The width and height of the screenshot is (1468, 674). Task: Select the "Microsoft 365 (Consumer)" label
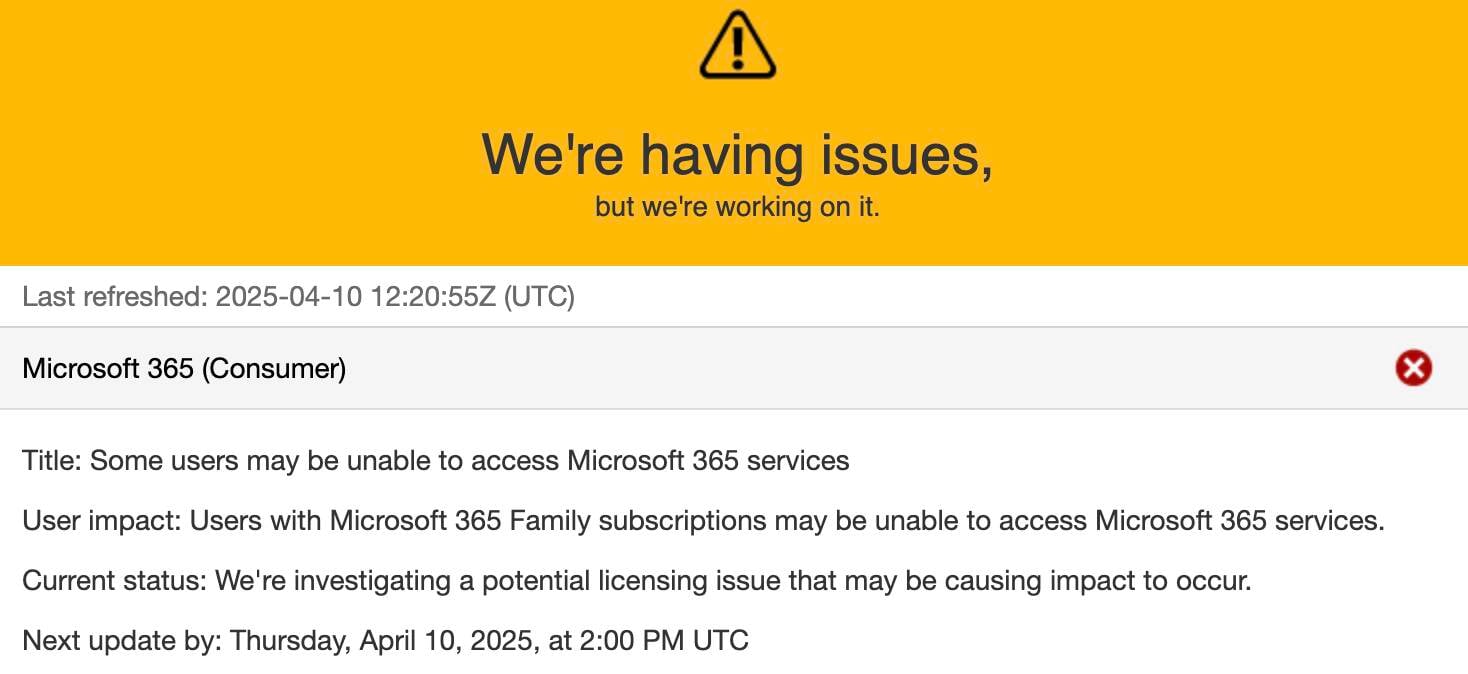coord(184,369)
